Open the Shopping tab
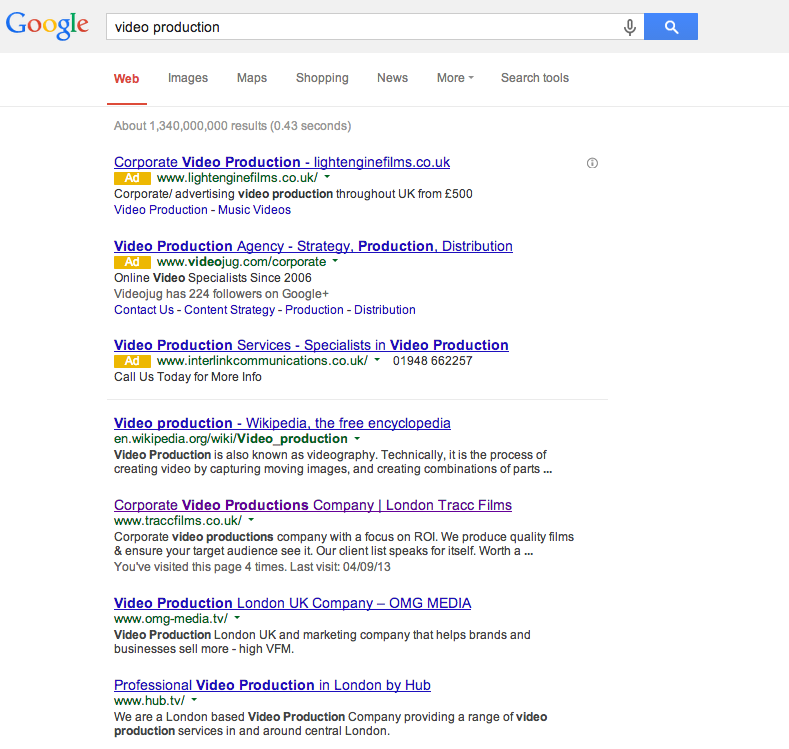 point(322,78)
